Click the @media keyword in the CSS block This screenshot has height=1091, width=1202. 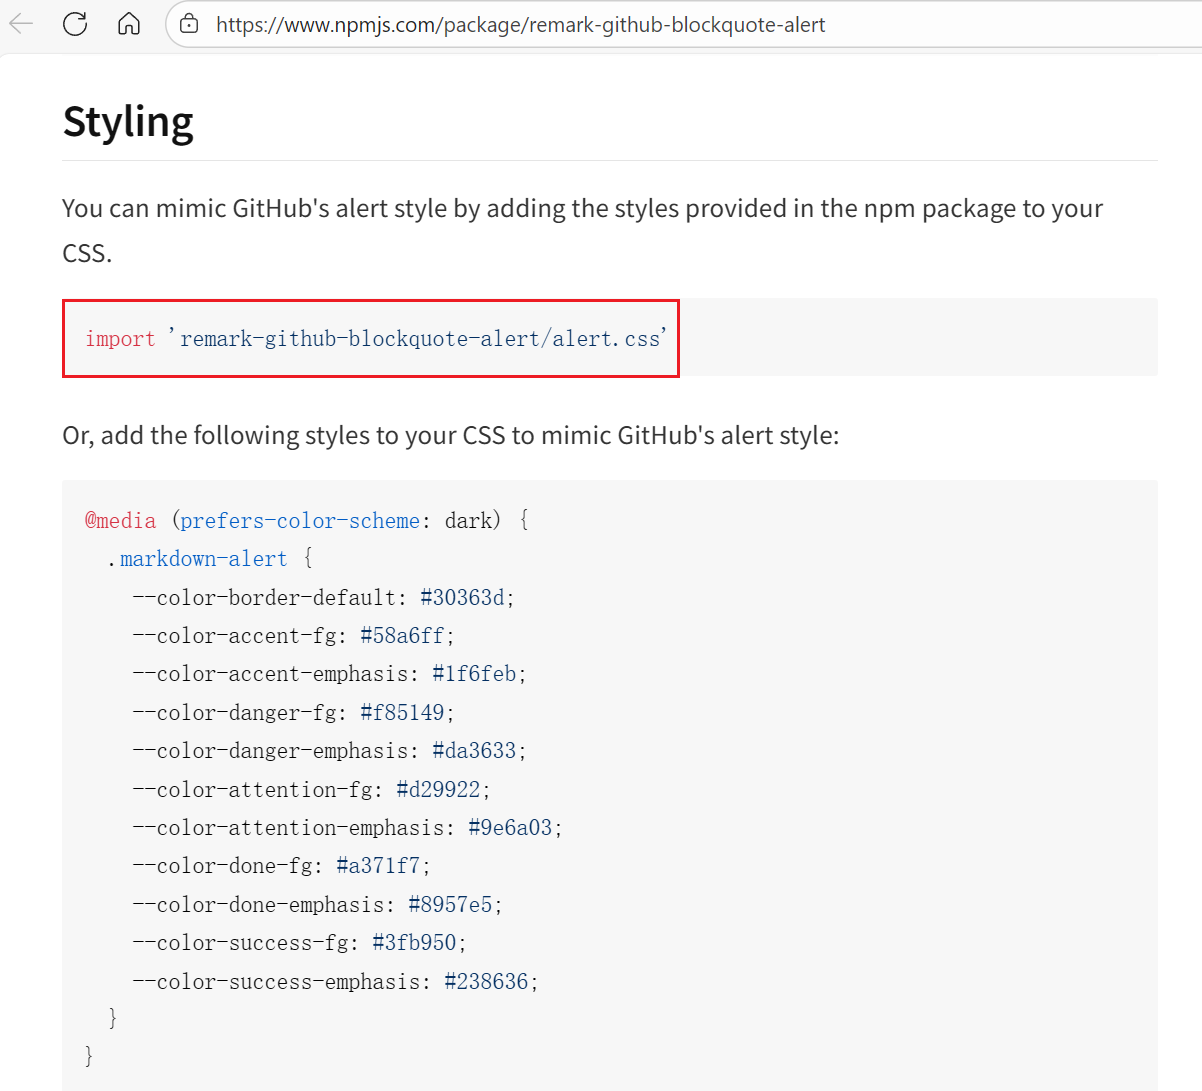pos(121,521)
